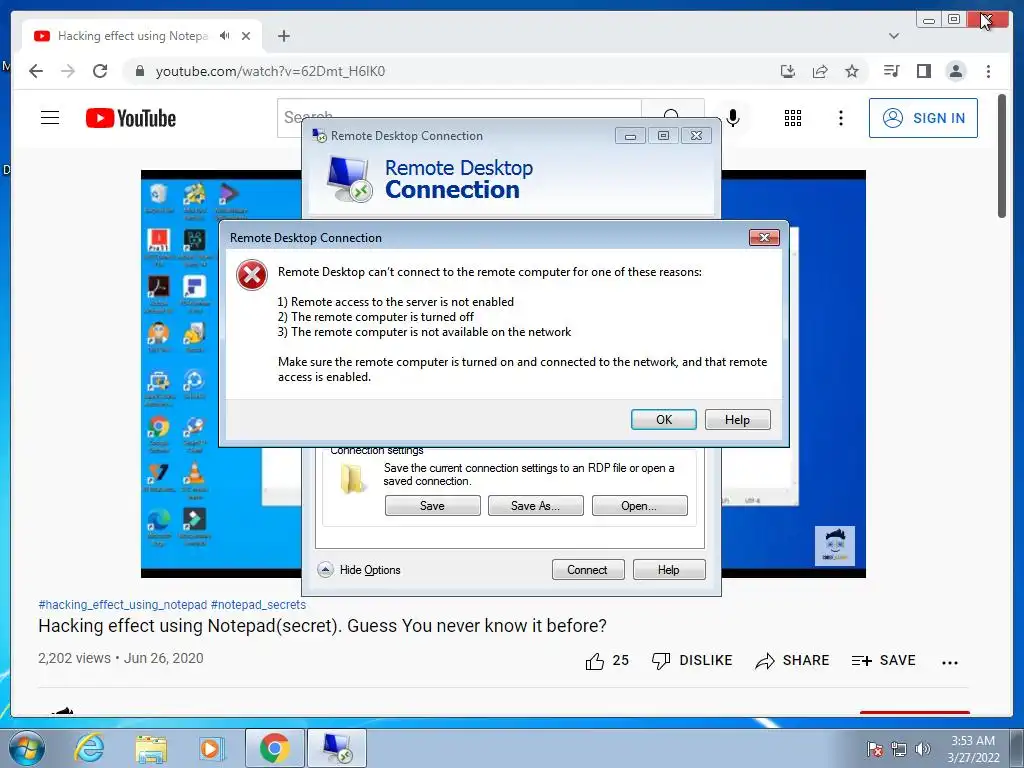Screen dimensions: 1024x768
Task: Open a new Chrome tab
Action: (x=283, y=36)
